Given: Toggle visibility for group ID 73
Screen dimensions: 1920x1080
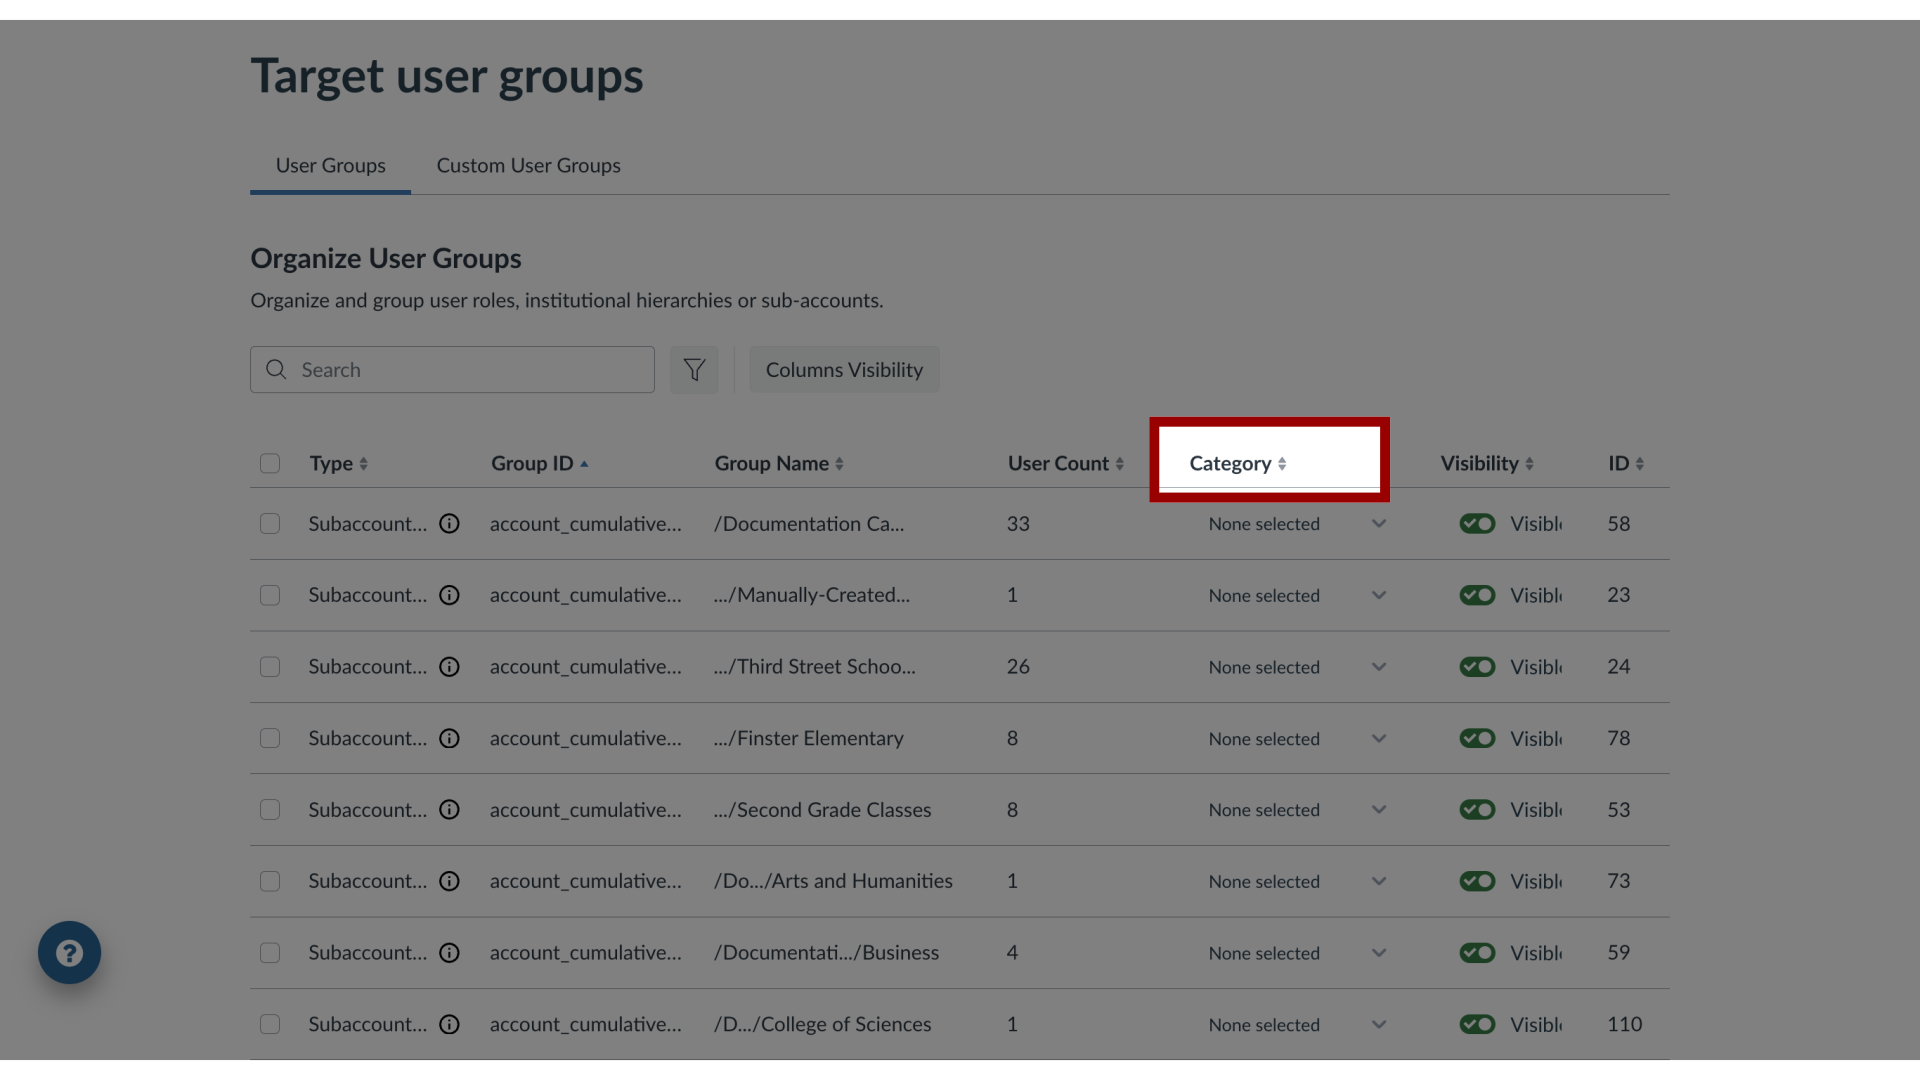Looking at the screenshot, I should click(1477, 881).
